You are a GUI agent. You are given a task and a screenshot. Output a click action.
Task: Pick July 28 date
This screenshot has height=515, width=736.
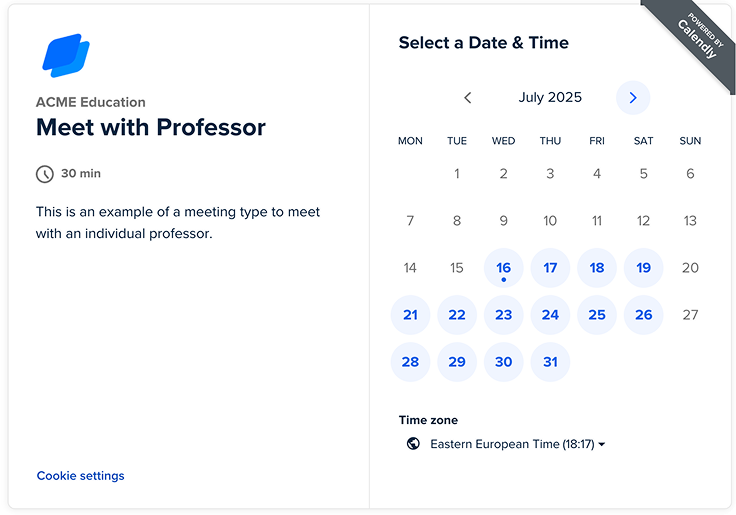[410, 362]
